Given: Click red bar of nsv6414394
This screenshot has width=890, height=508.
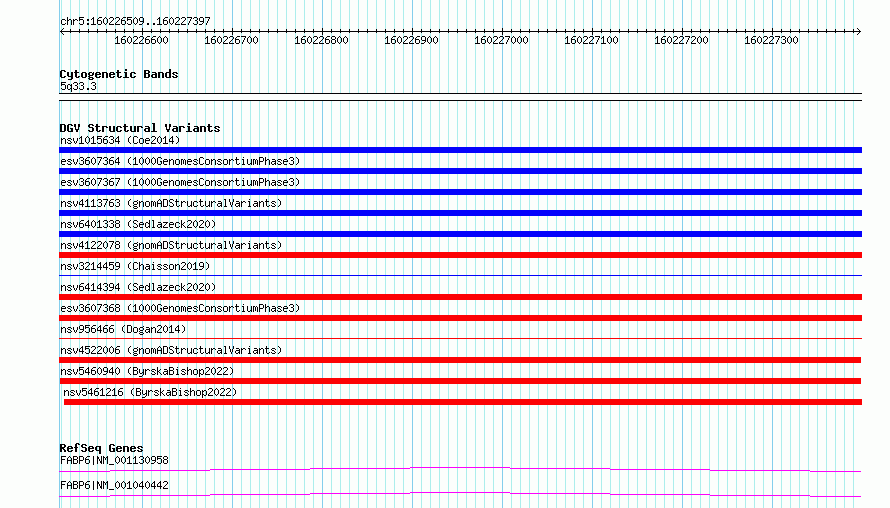Looking at the screenshot, I should coord(460,297).
